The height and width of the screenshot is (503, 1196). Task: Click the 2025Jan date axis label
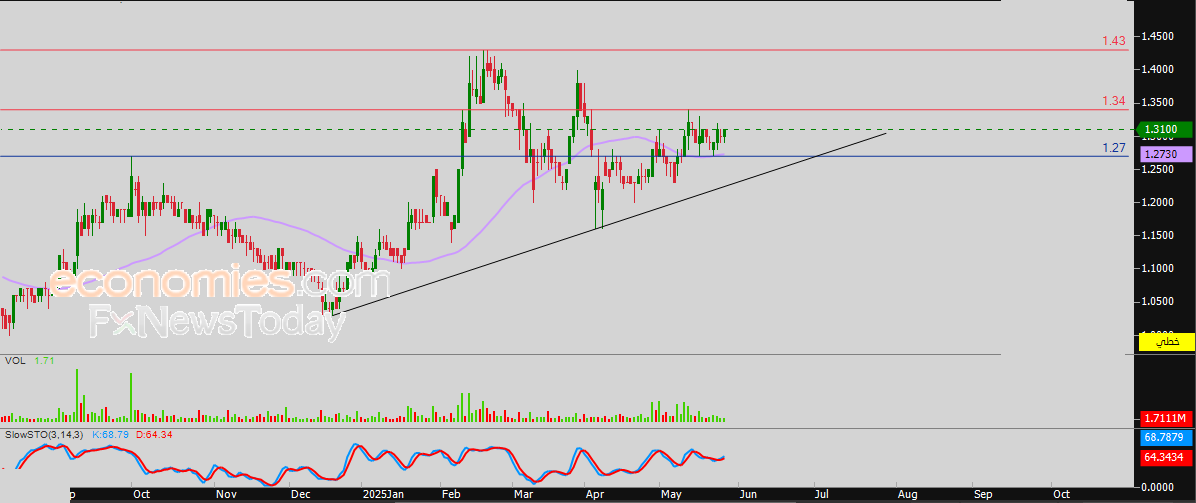(x=382, y=494)
